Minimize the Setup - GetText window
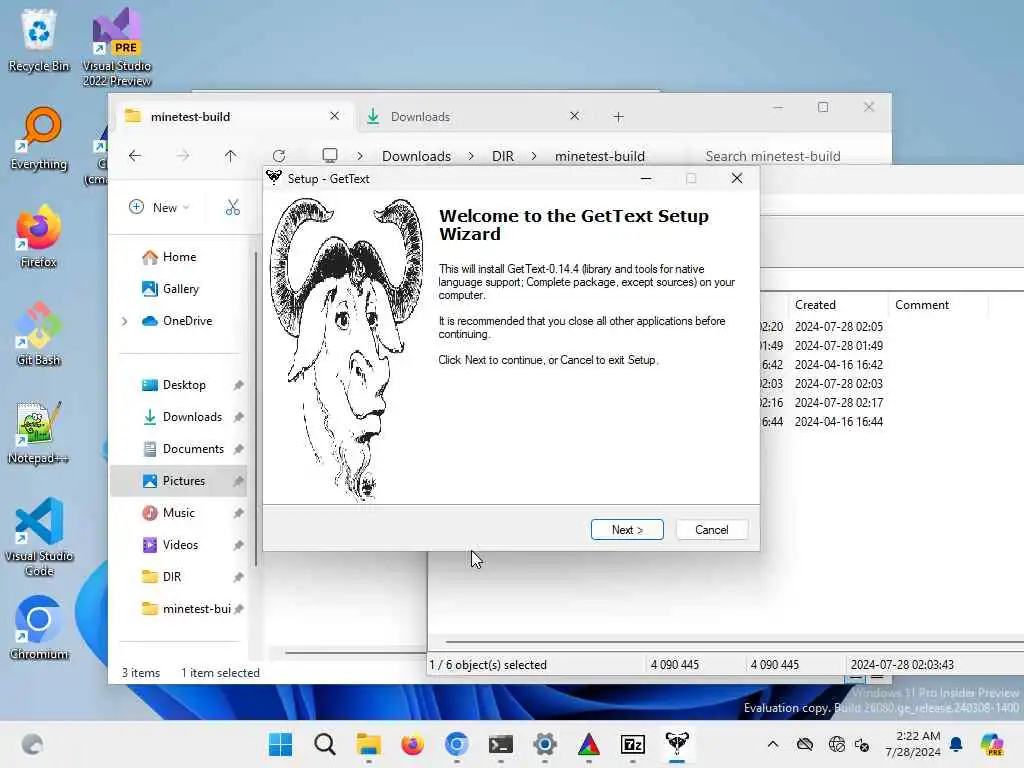Image resolution: width=1024 pixels, height=768 pixels. pos(646,178)
